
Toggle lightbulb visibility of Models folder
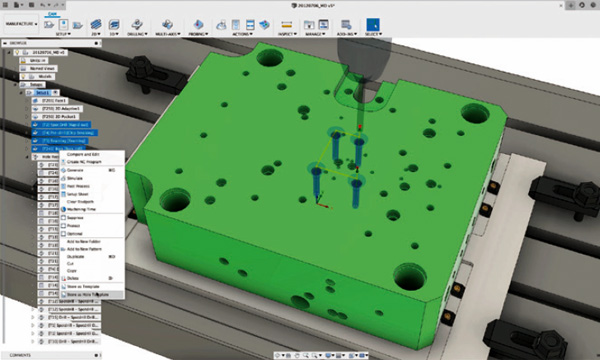23,77
